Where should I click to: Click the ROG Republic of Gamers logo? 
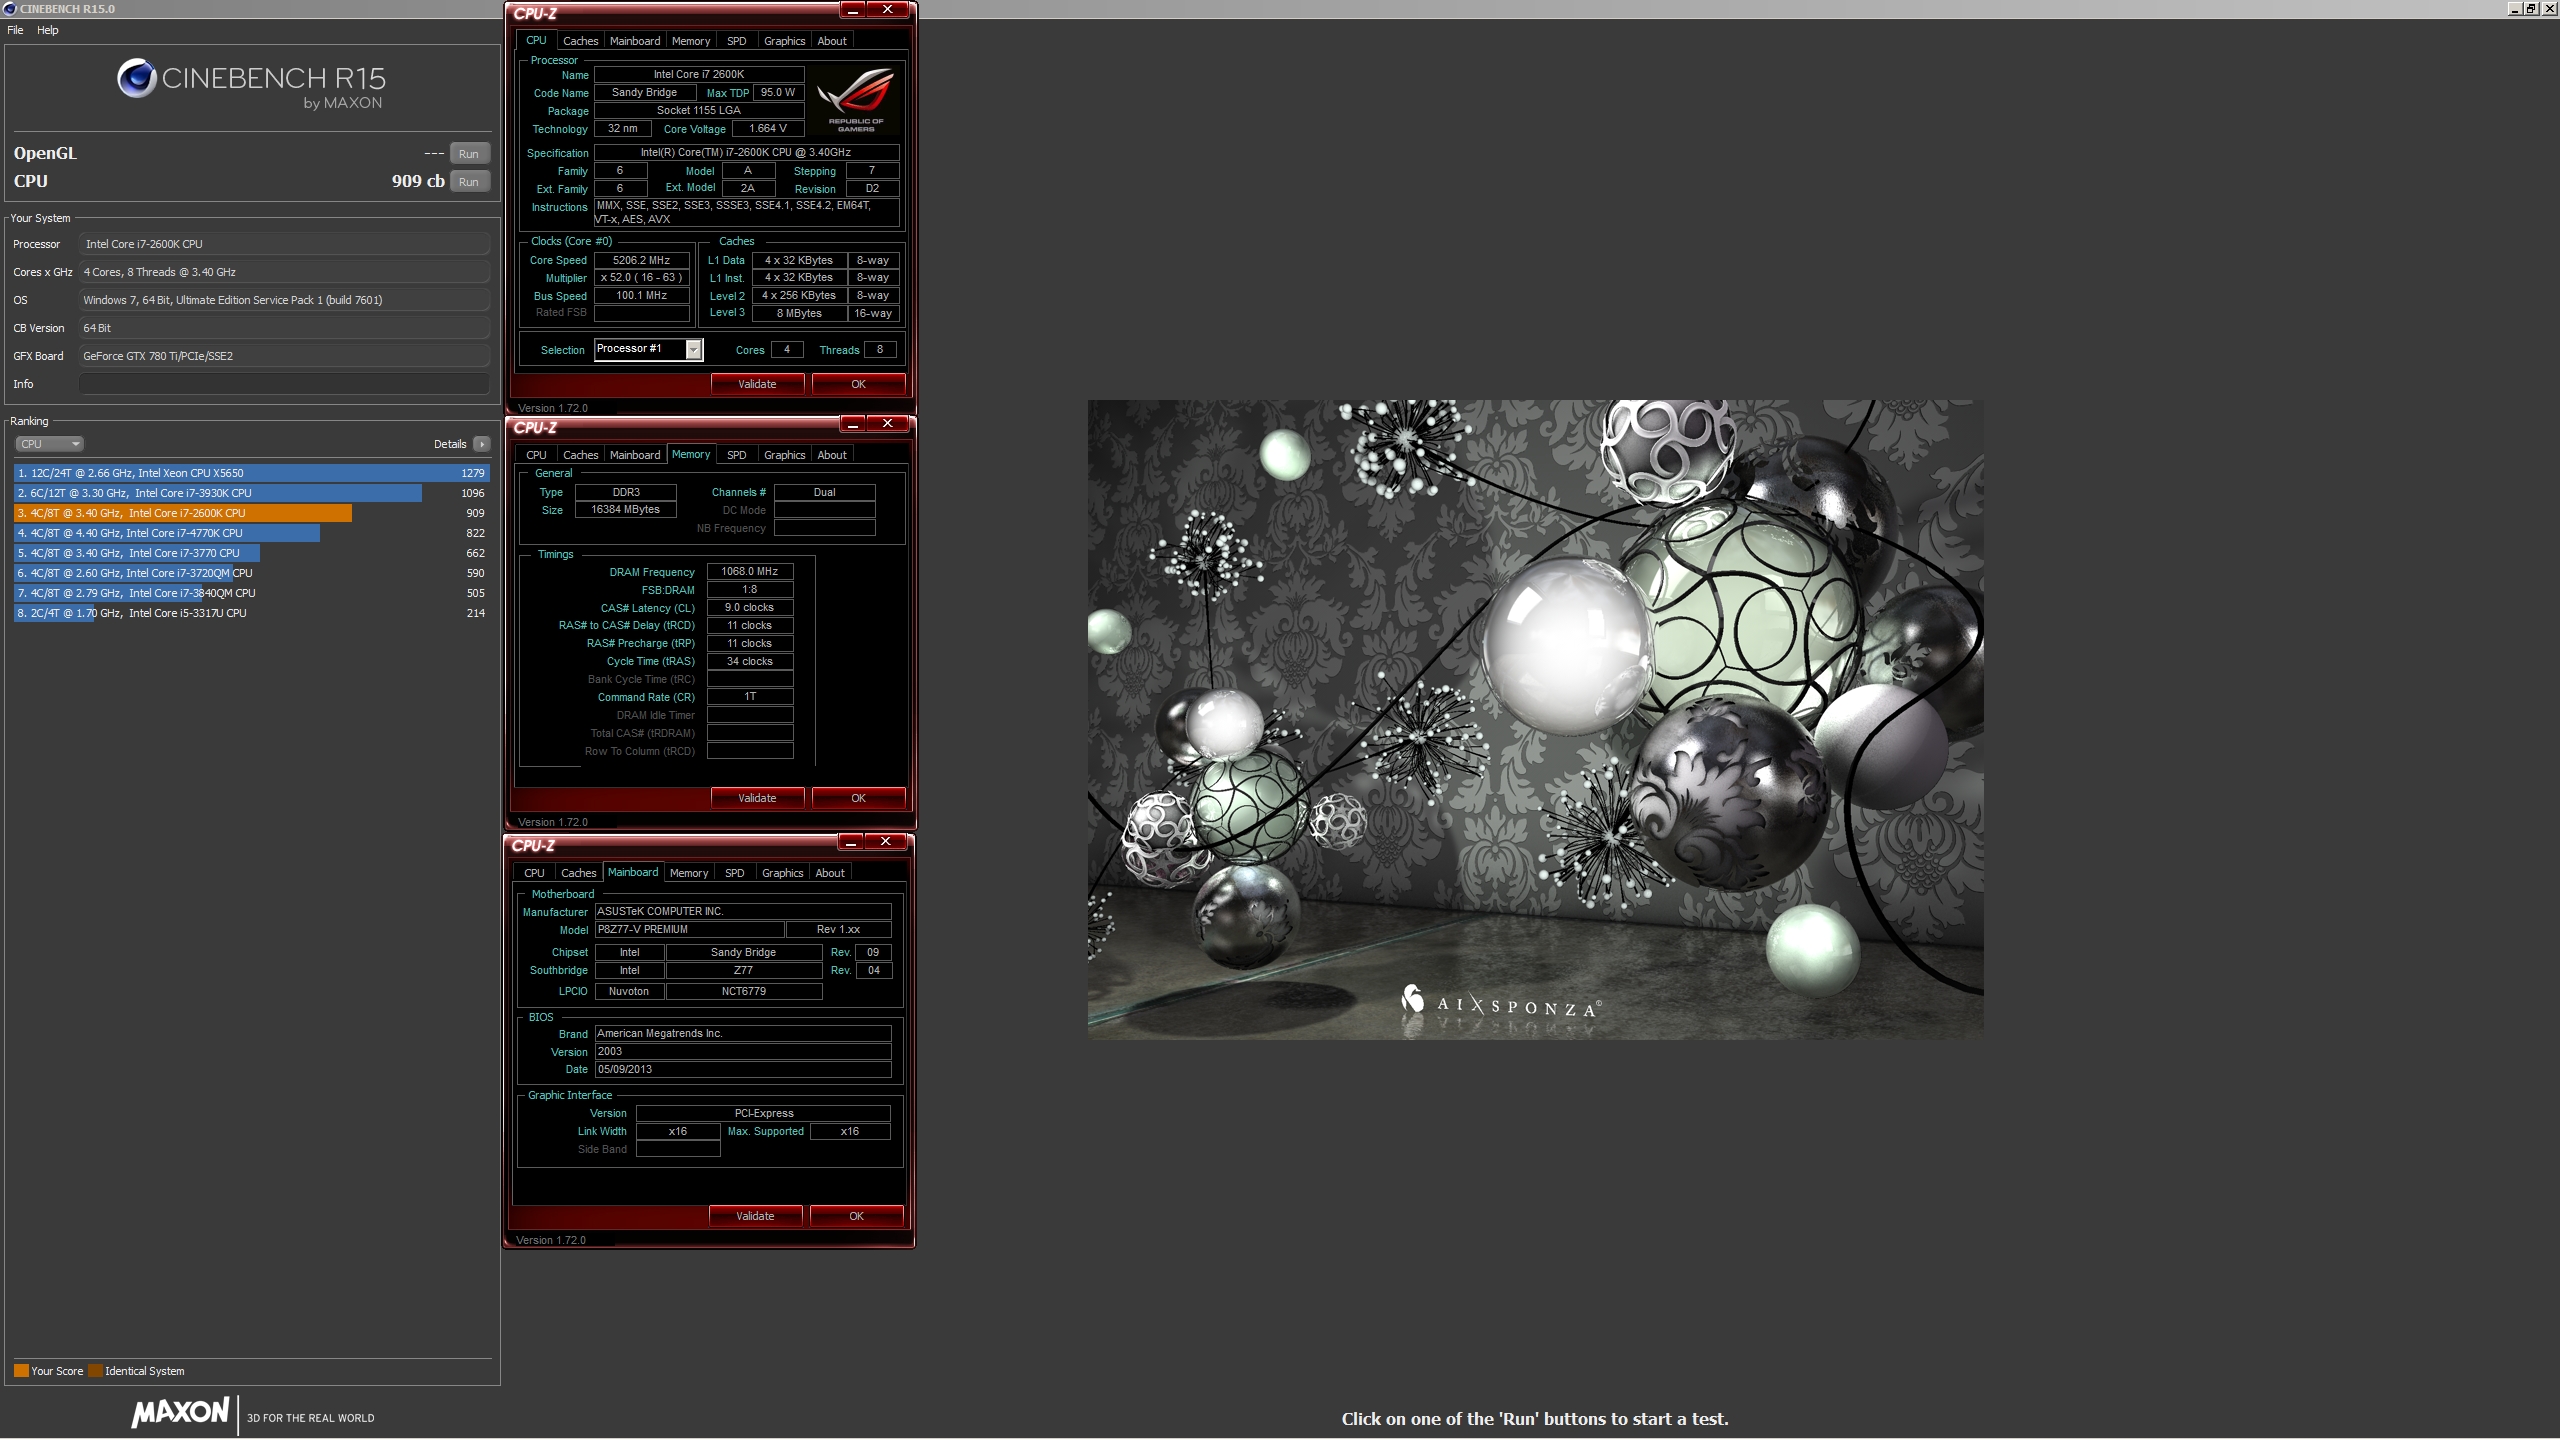(x=855, y=99)
